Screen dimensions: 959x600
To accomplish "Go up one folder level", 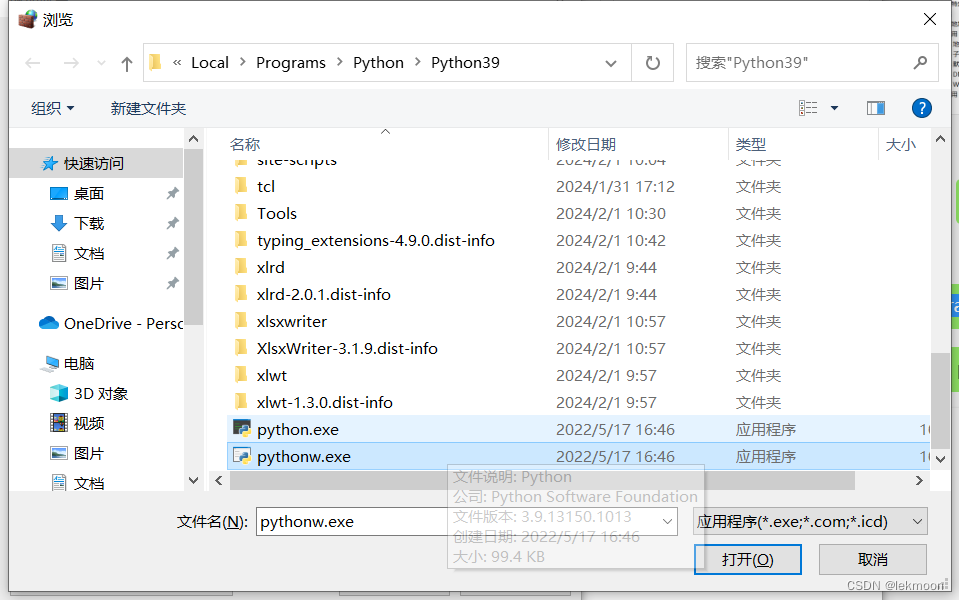I will point(127,64).
